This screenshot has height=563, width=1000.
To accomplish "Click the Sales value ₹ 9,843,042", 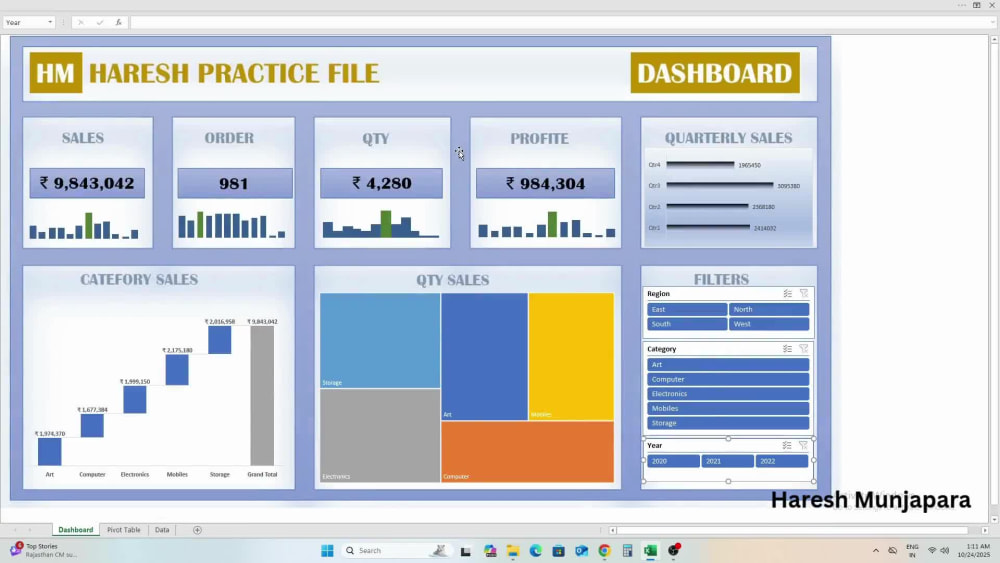I will [x=87, y=184].
